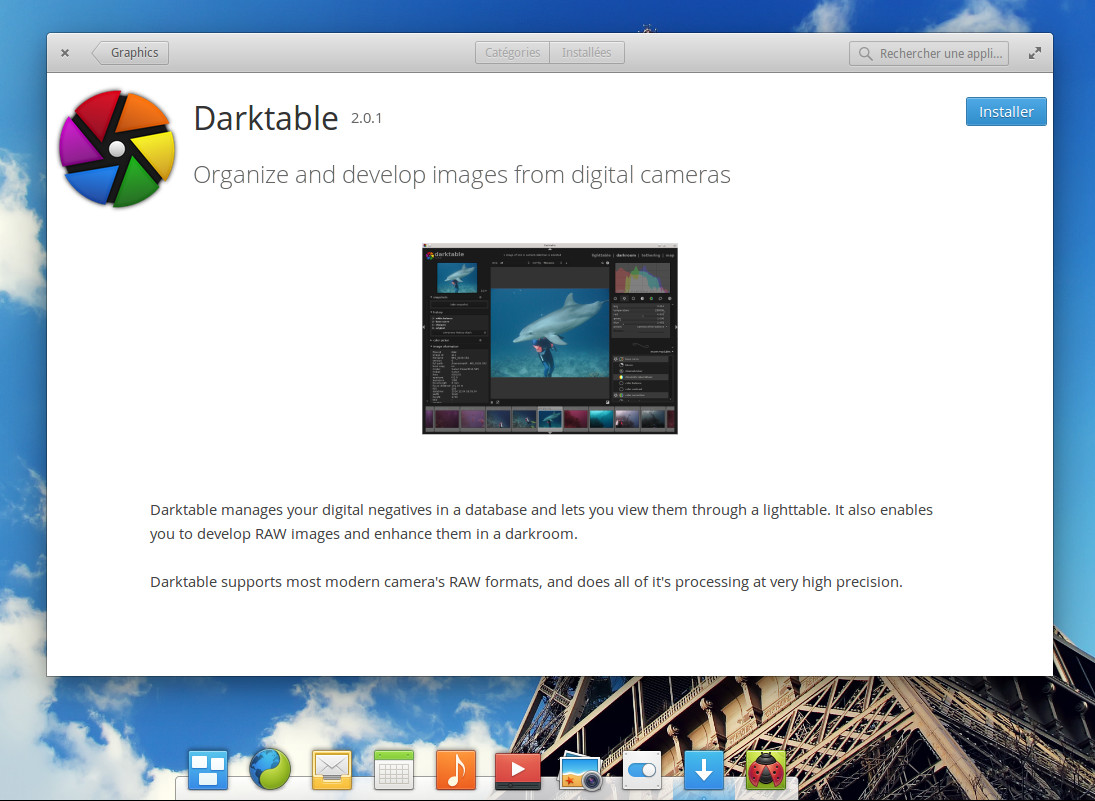The width and height of the screenshot is (1095, 801).
Task: Focus the Rechercher une appli search field
Action: coord(929,53)
